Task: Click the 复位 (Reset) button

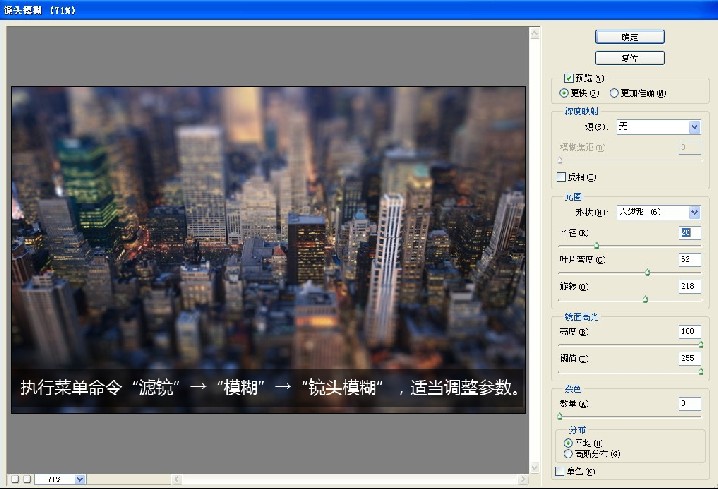Action: [629, 58]
